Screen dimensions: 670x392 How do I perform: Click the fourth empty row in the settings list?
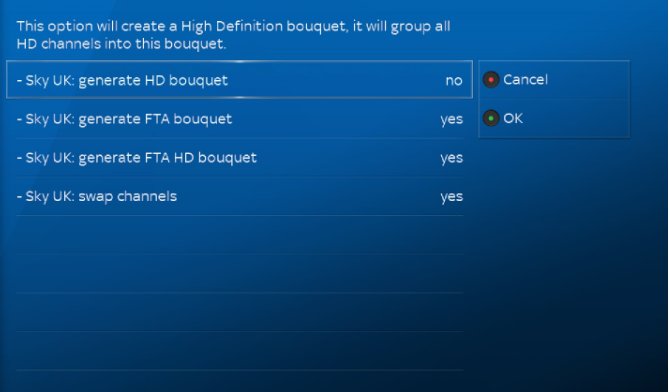239,351
